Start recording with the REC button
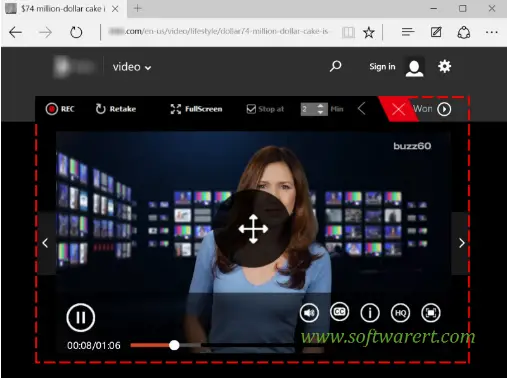 60,109
